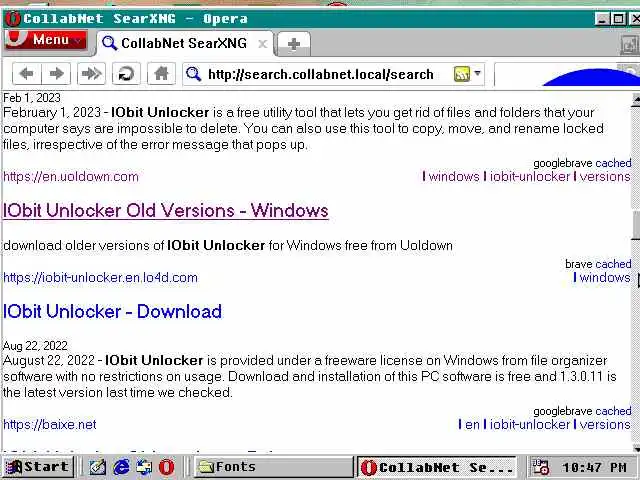Go forward with the Forward arrow
This screenshot has height=480, width=640.
tap(56, 74)
